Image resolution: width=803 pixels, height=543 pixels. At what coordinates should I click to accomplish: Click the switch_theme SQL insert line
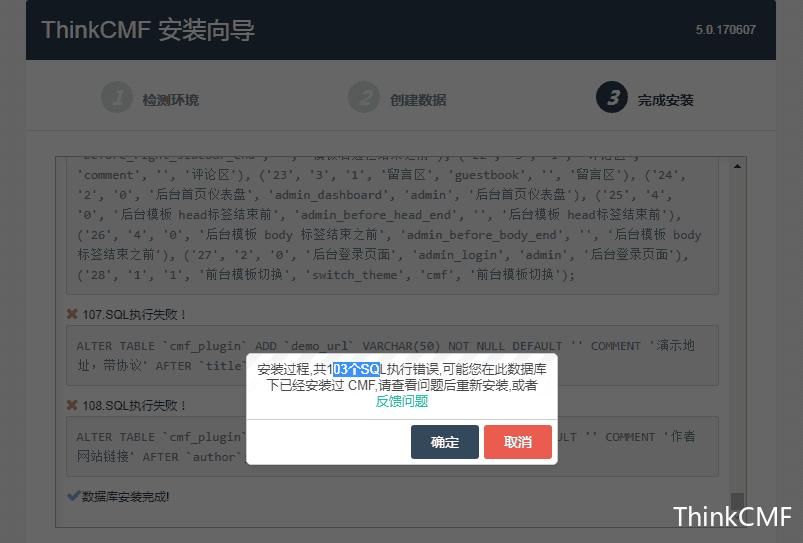pos(326,275)
